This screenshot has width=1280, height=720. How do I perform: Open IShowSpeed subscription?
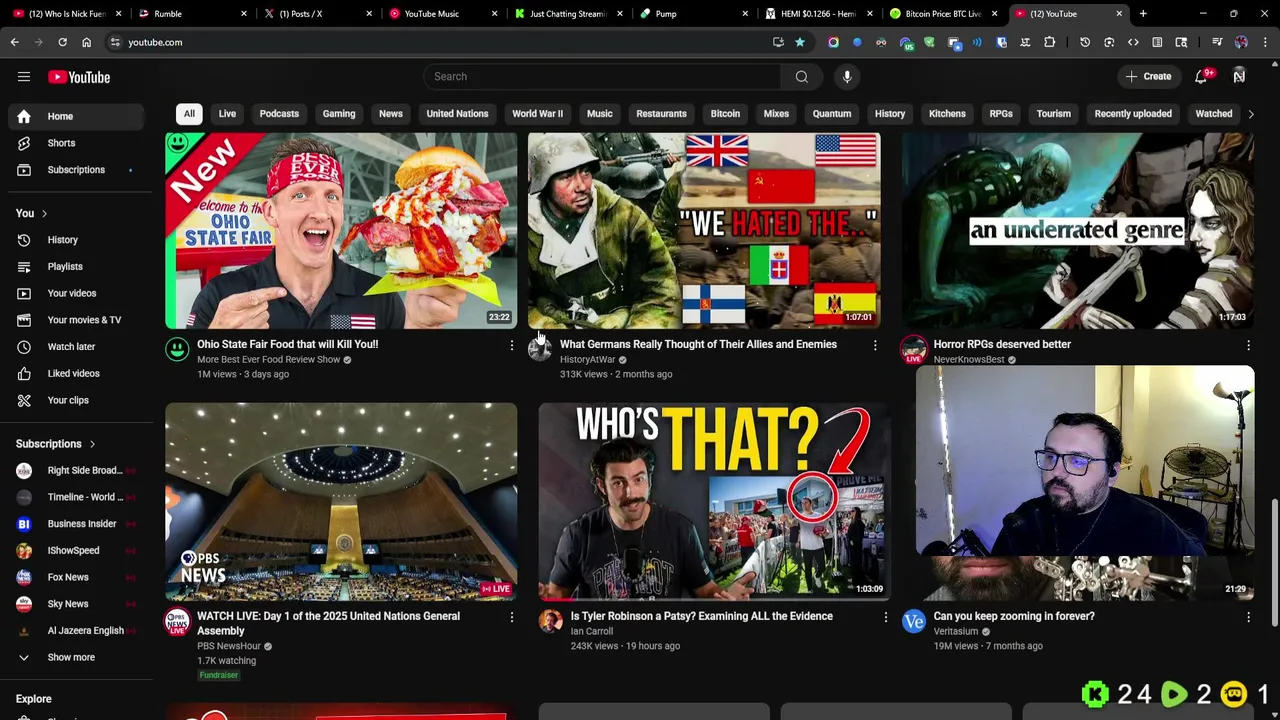tap(76, 551)
